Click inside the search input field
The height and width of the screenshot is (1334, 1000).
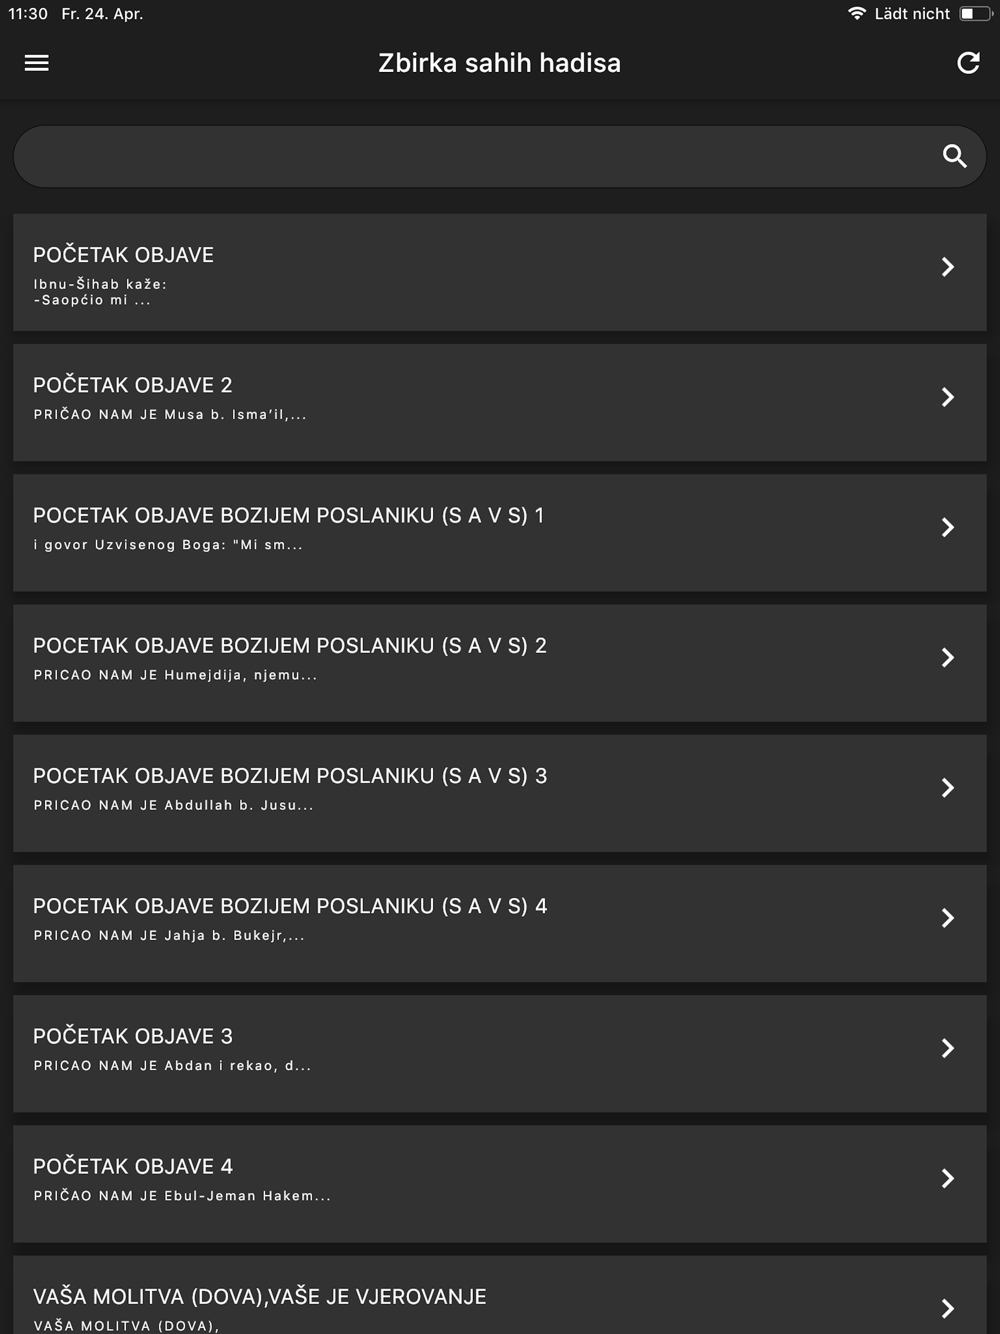(x=500, y=156)
